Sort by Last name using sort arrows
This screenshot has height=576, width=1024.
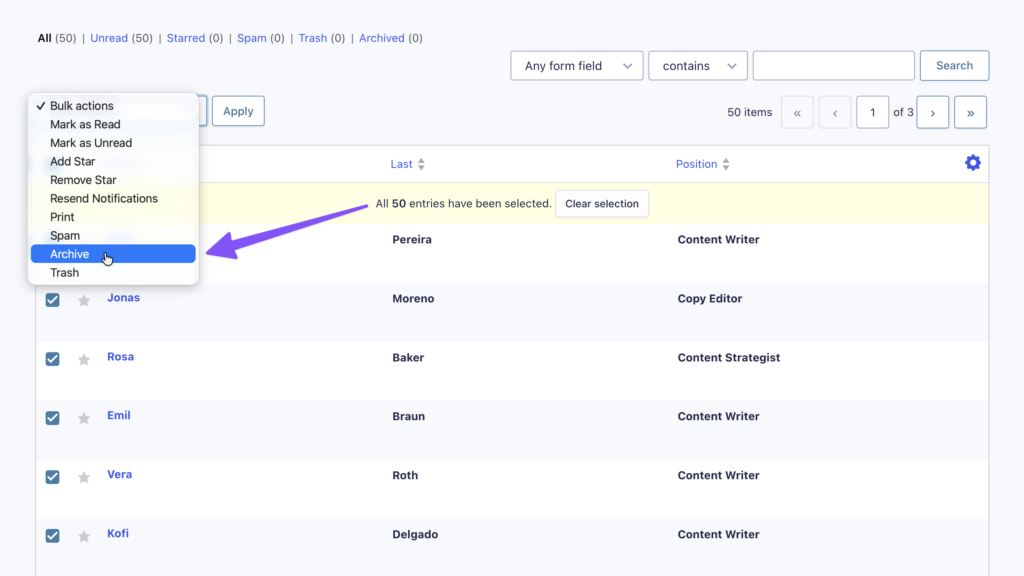click(421, 165)
